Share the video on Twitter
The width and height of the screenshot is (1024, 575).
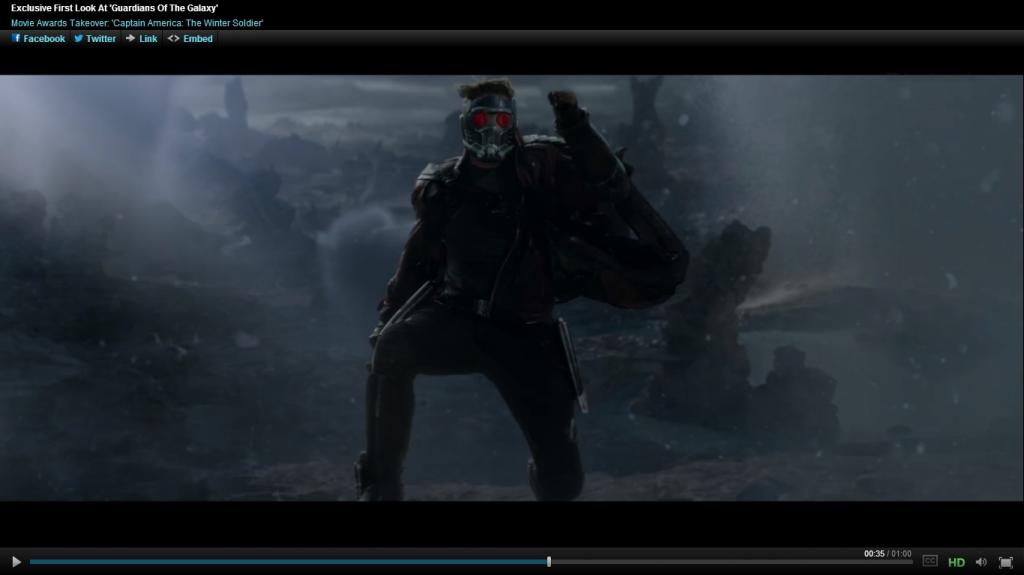[95, 39]
